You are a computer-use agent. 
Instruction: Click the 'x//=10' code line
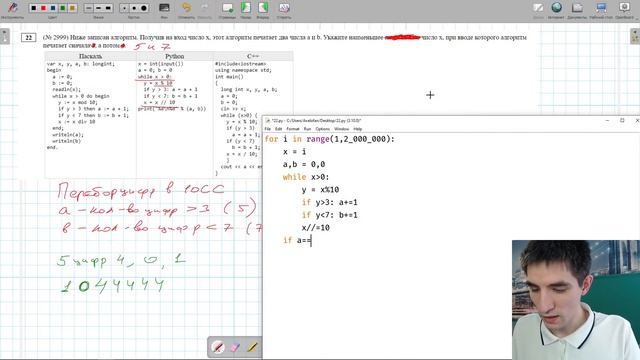click(316, 228)
